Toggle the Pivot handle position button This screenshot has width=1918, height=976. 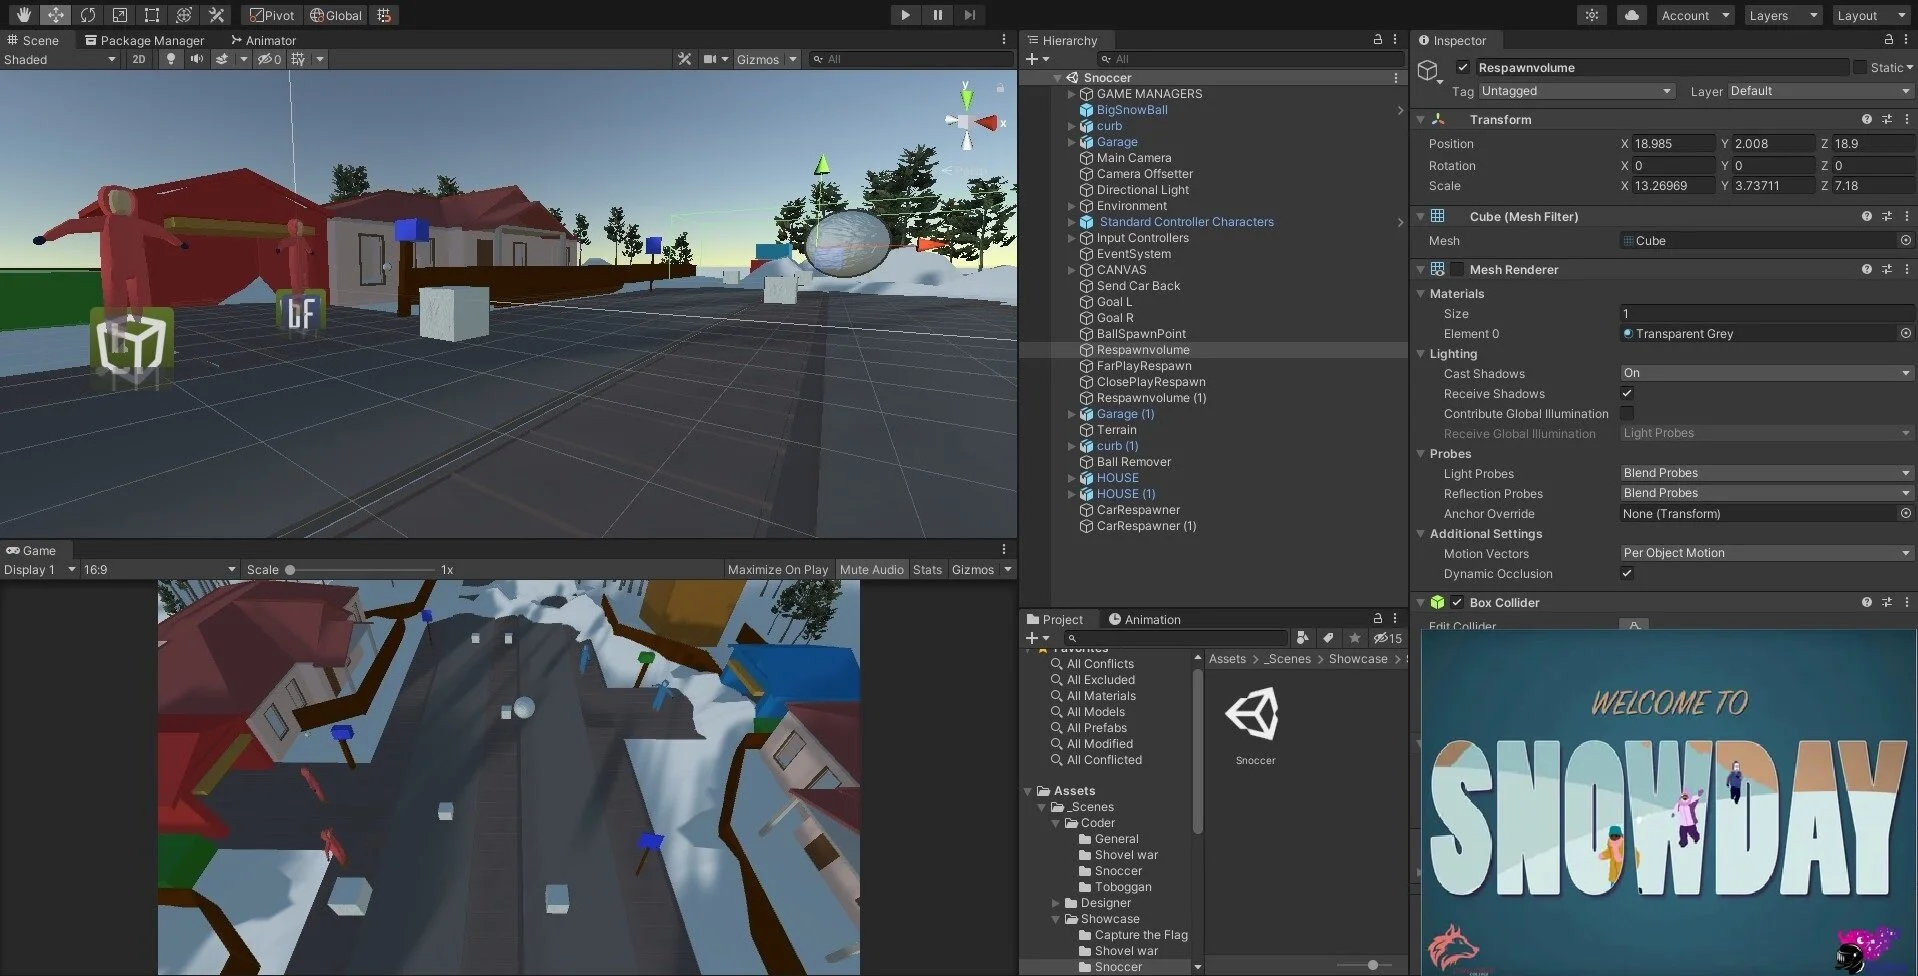point(272,15)
